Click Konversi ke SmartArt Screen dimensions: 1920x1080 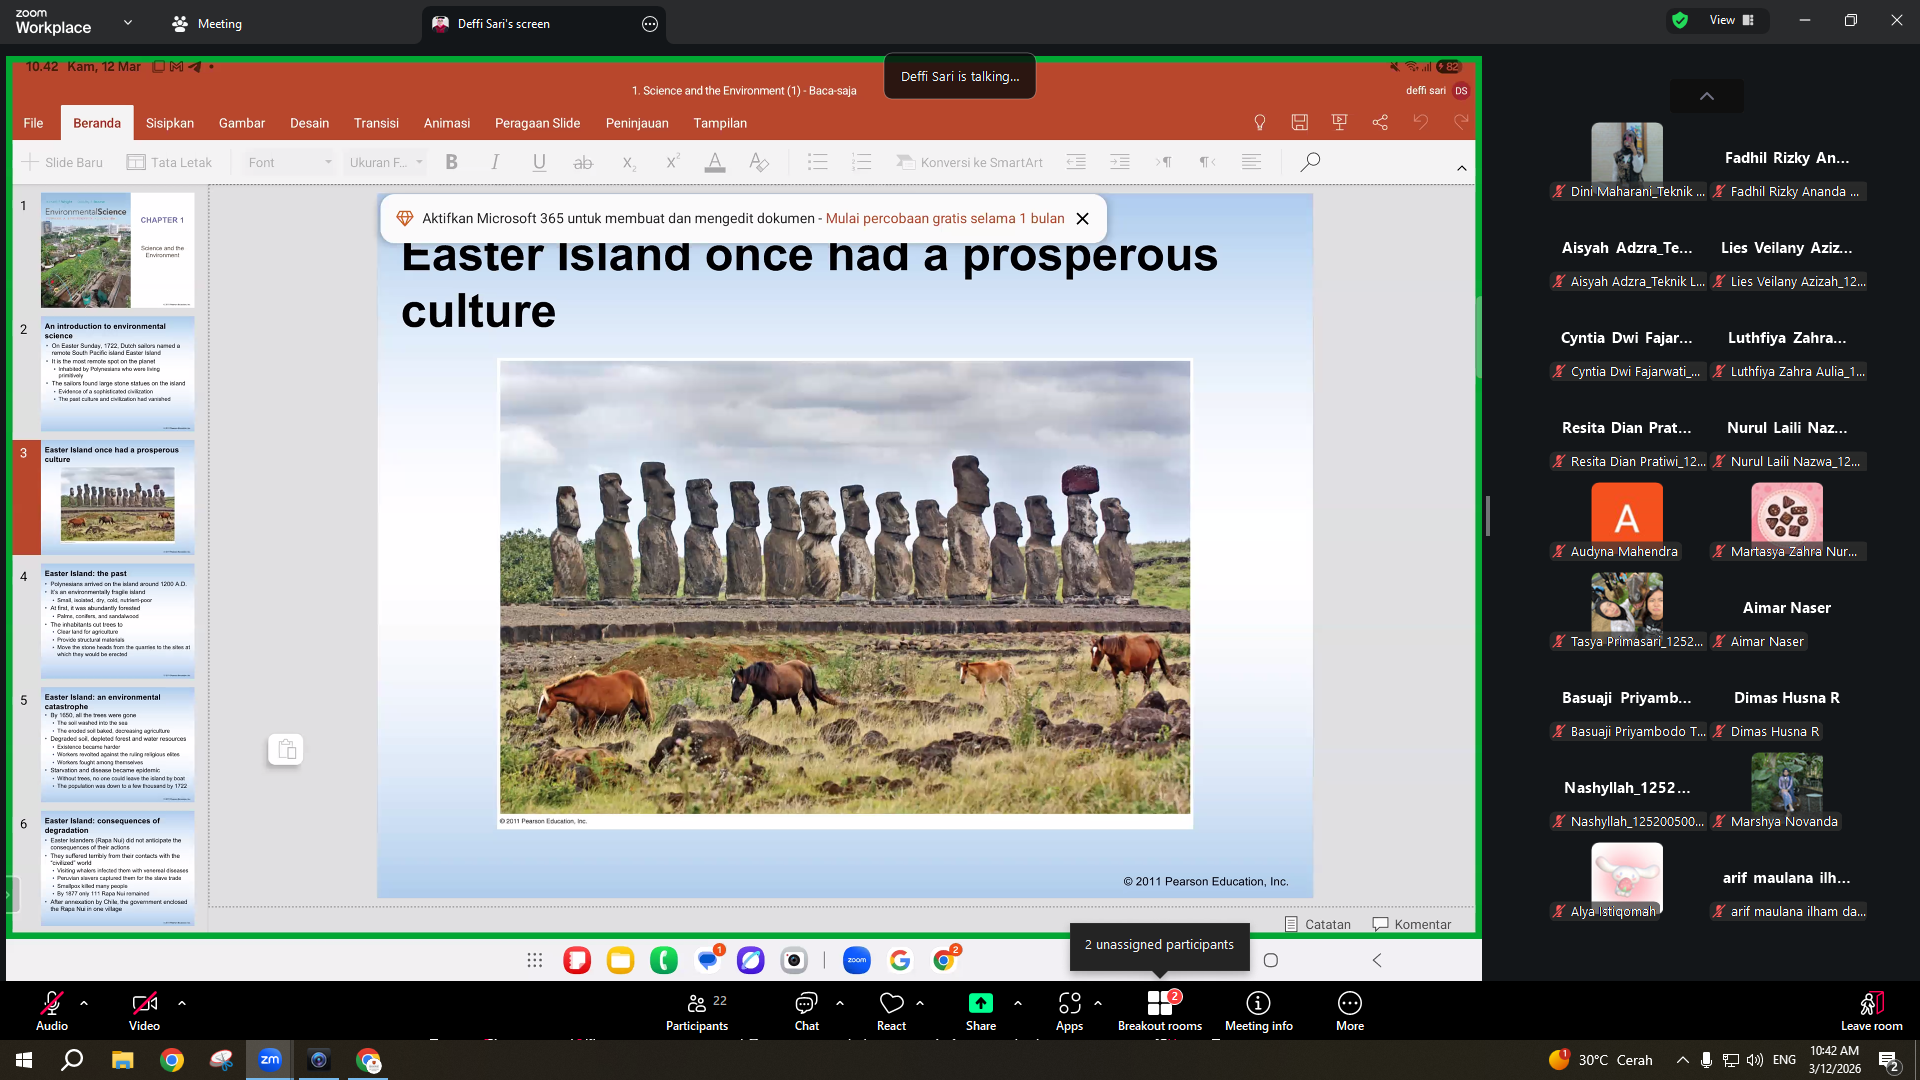(969, 162)
